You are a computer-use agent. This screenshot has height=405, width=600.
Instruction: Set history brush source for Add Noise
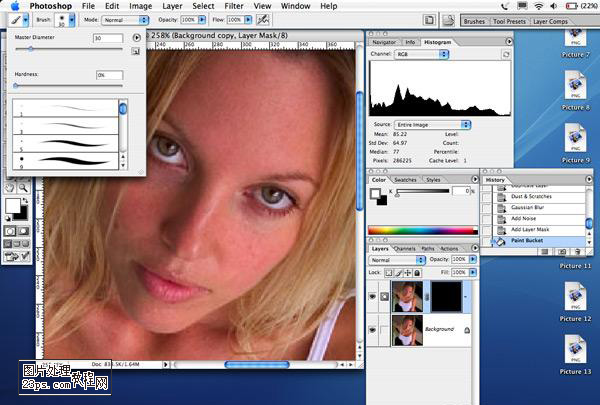(486, 219)
